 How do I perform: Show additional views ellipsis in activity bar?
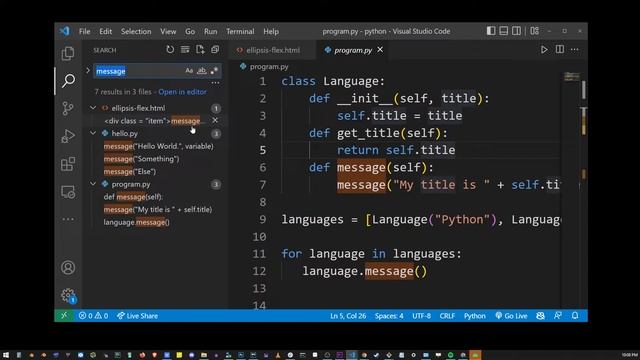pos(68,219)
